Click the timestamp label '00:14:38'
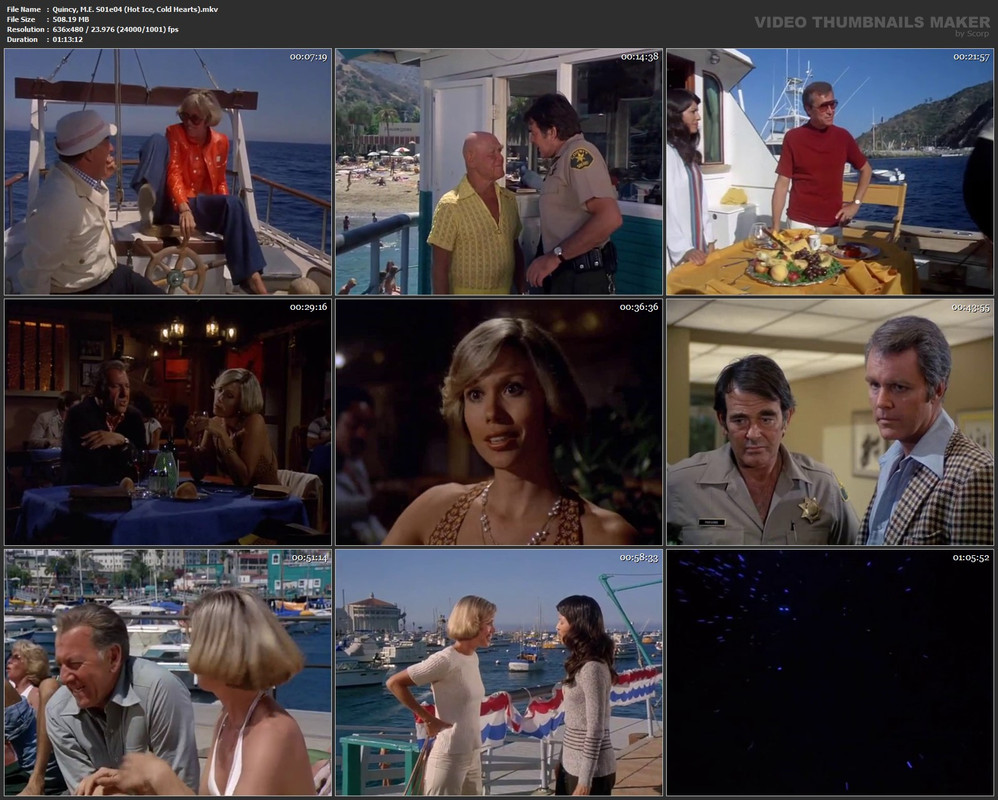 tap(639, 57)
